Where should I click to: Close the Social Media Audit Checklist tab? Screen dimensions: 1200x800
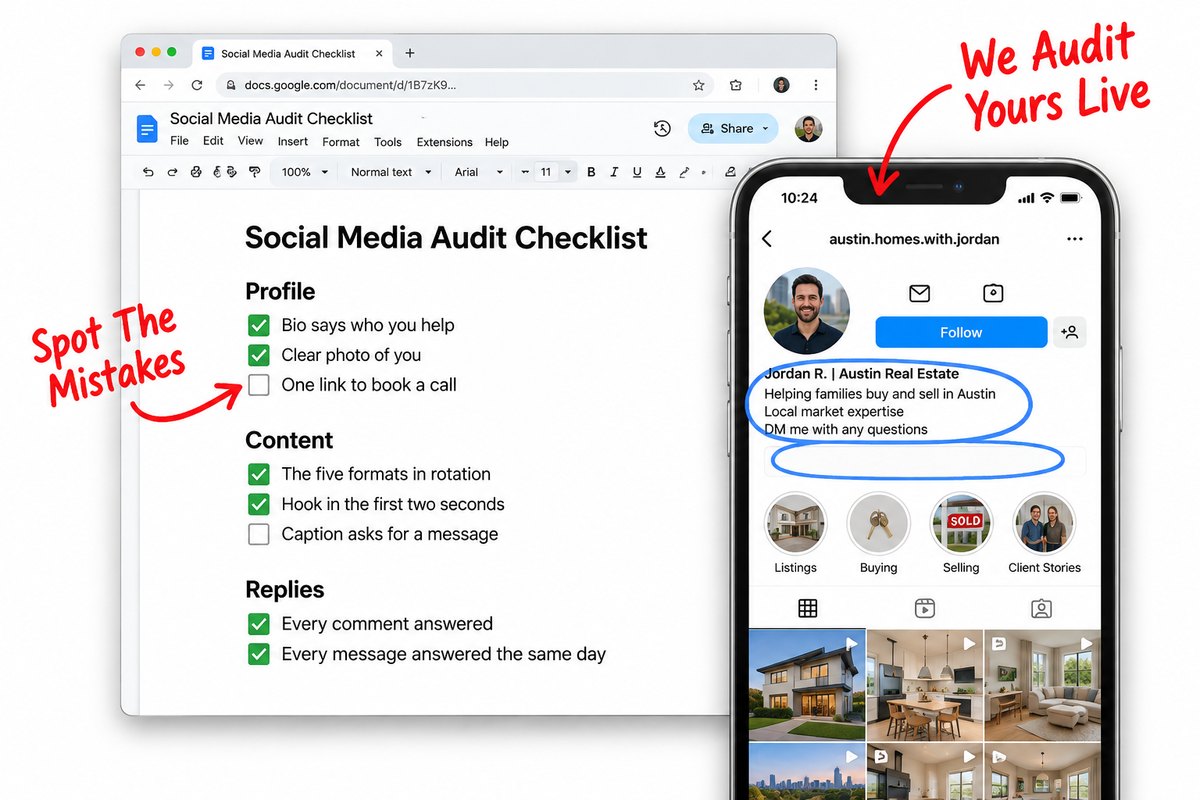[379, 53]
